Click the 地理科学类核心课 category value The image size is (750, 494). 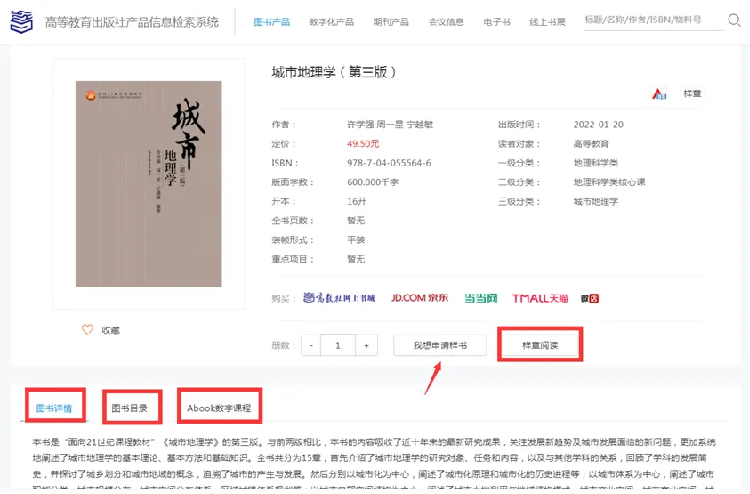609,182
